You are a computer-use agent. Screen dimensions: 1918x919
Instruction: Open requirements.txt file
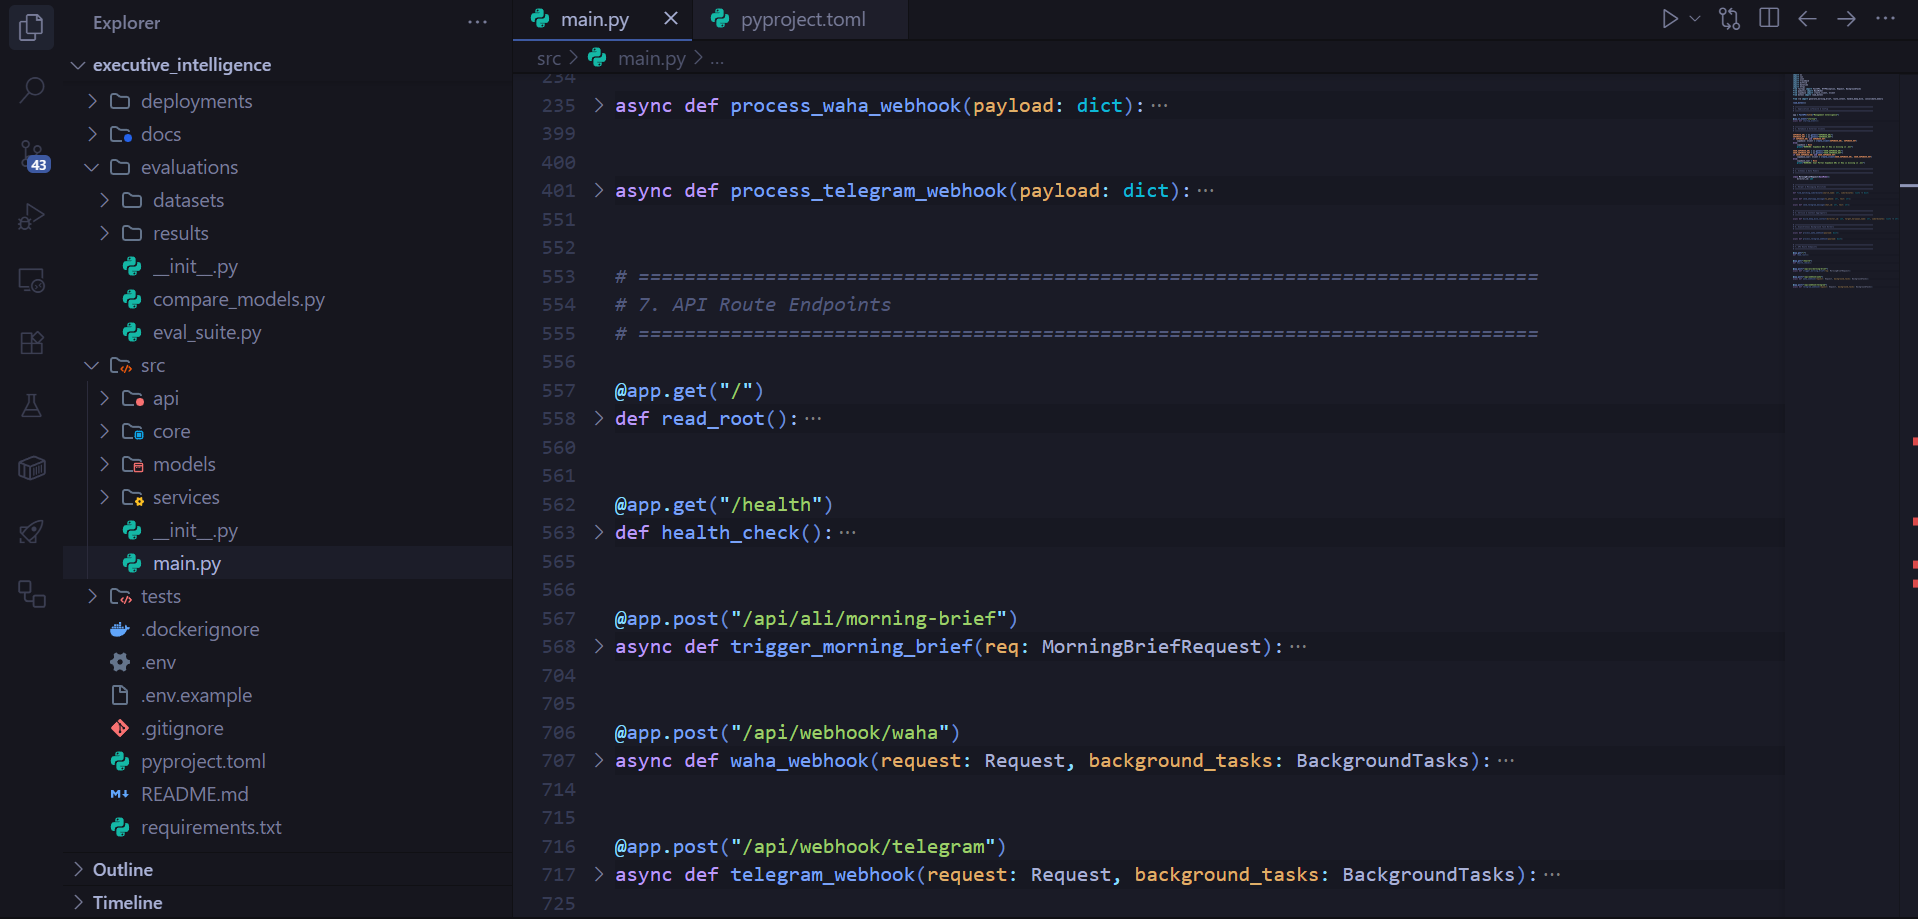pos(211,827)
